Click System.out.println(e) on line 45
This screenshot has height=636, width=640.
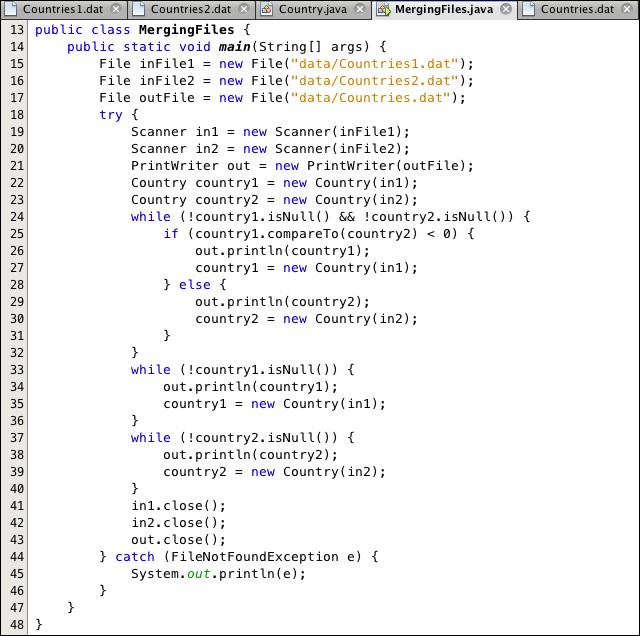tap(218, 574)
